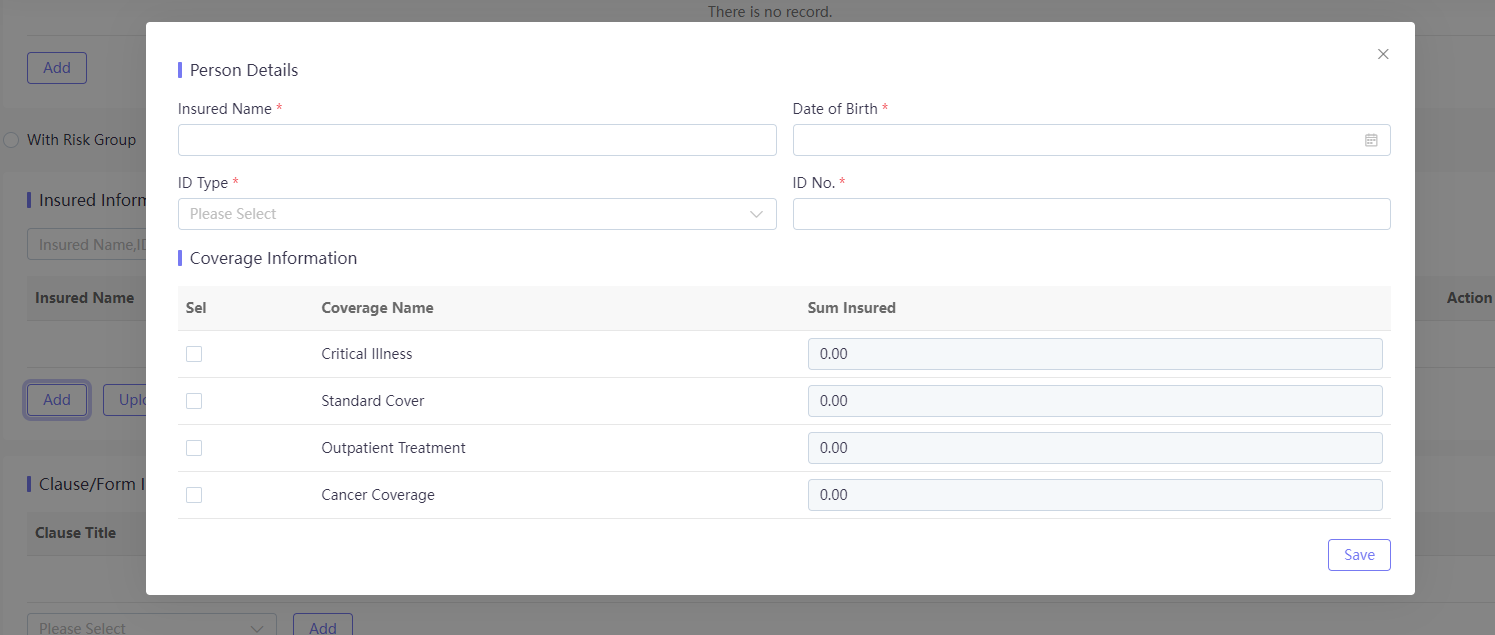Open clause Please Select dropdown at bottom
The width and height of the screenshot is (1495, 635).
tap(152, 626)
